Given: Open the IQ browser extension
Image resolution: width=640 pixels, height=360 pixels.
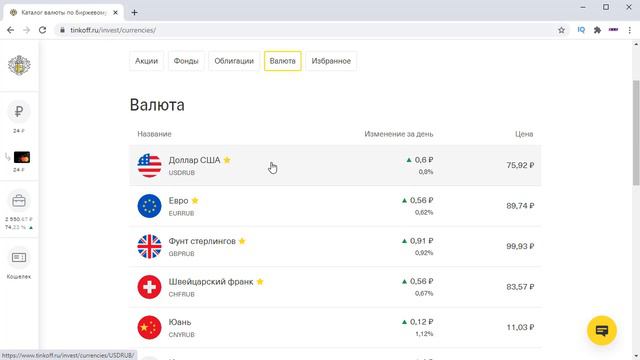Looking at the screenshot, I should tap(581, 30).
